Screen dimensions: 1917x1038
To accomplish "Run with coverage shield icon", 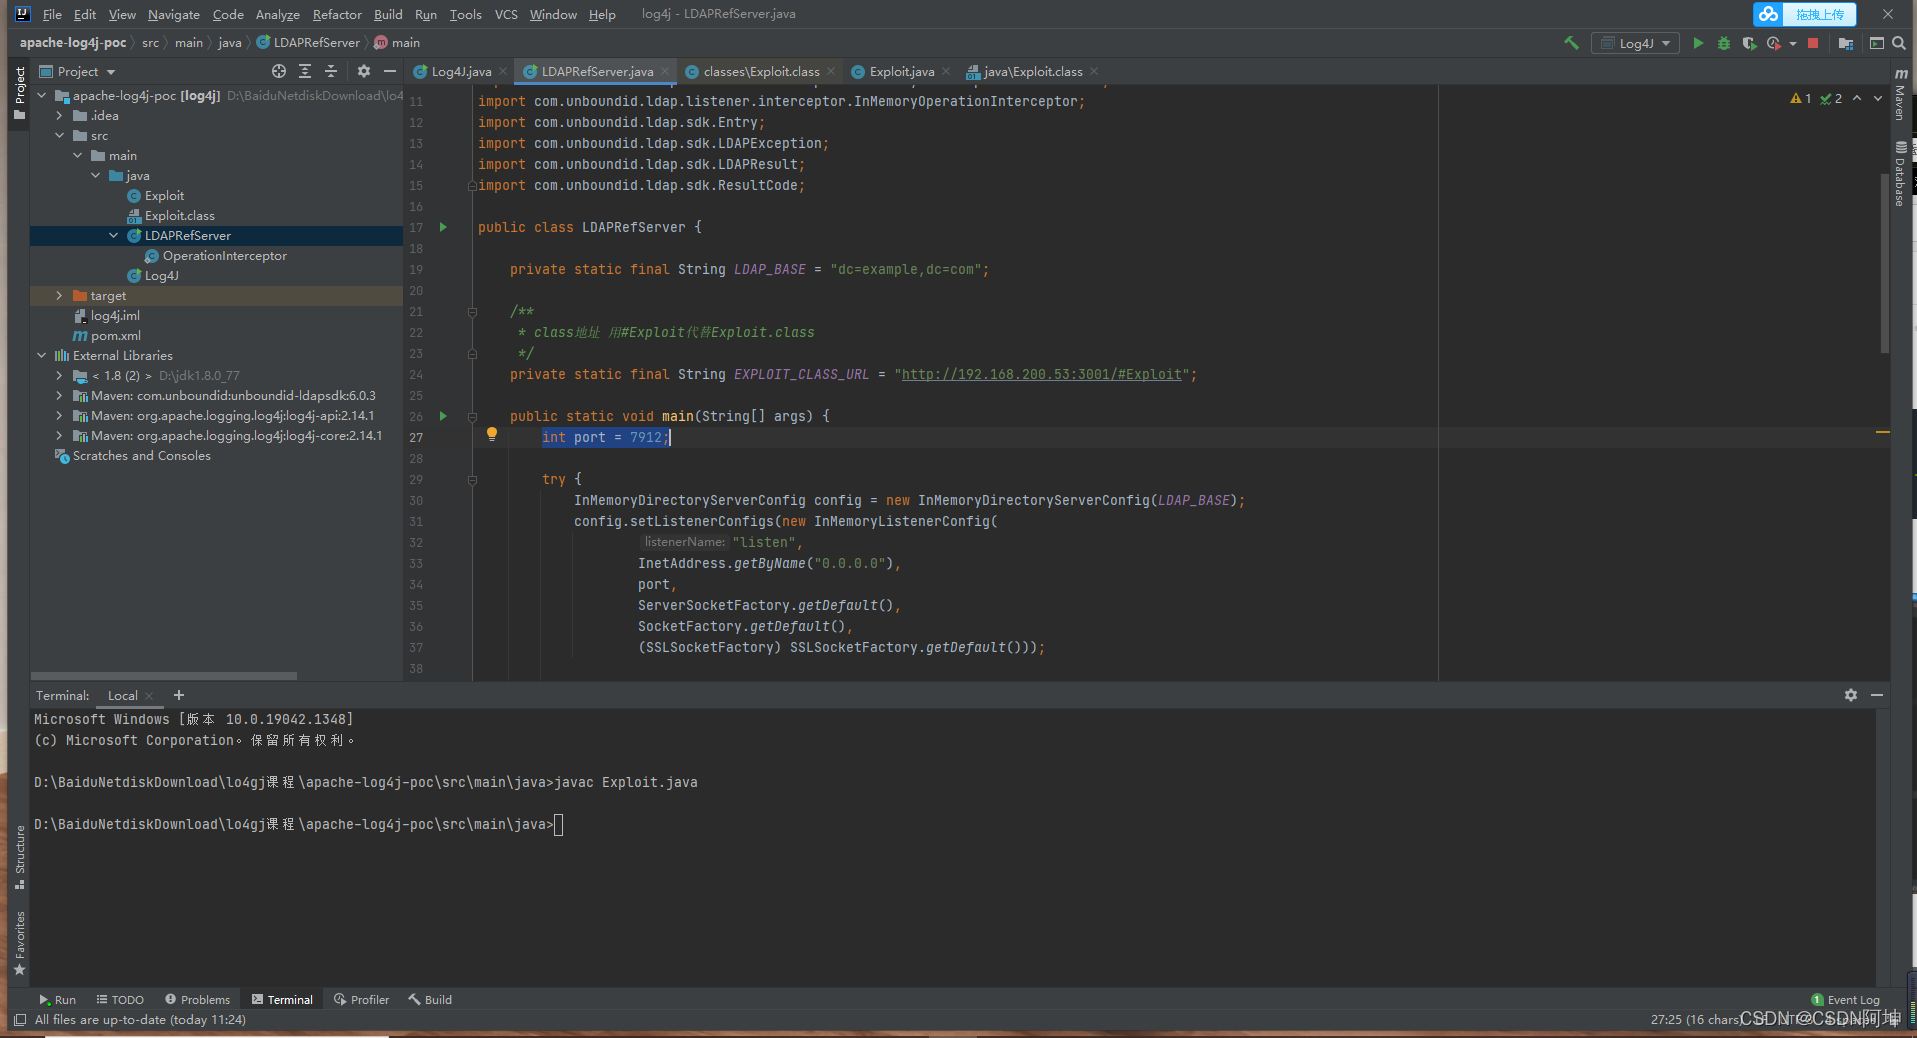I will click(x=1749, y=43).
